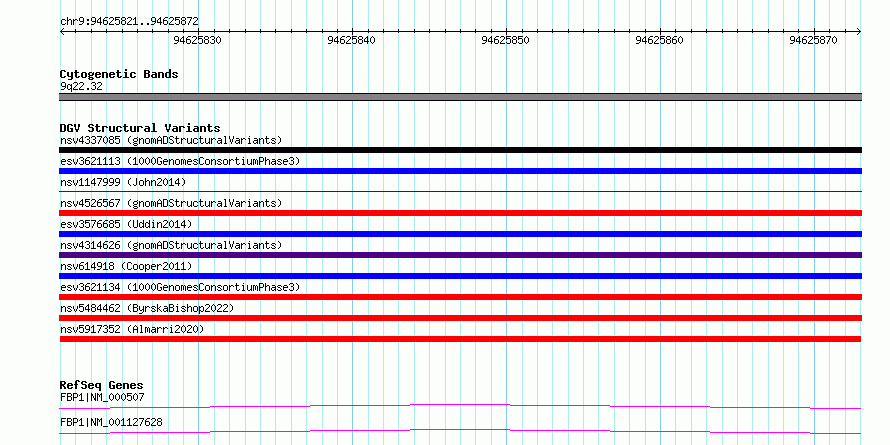Viewport: 890px width, 445px height.
Task: Open variant nsv614918 (Cooper2011) label
Action: (x=126, y=266)
